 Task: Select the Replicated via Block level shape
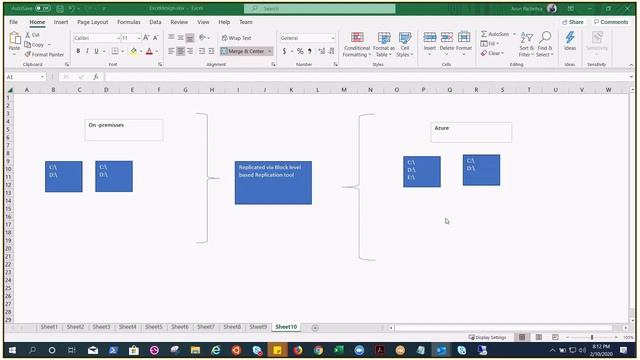point(273,183)
